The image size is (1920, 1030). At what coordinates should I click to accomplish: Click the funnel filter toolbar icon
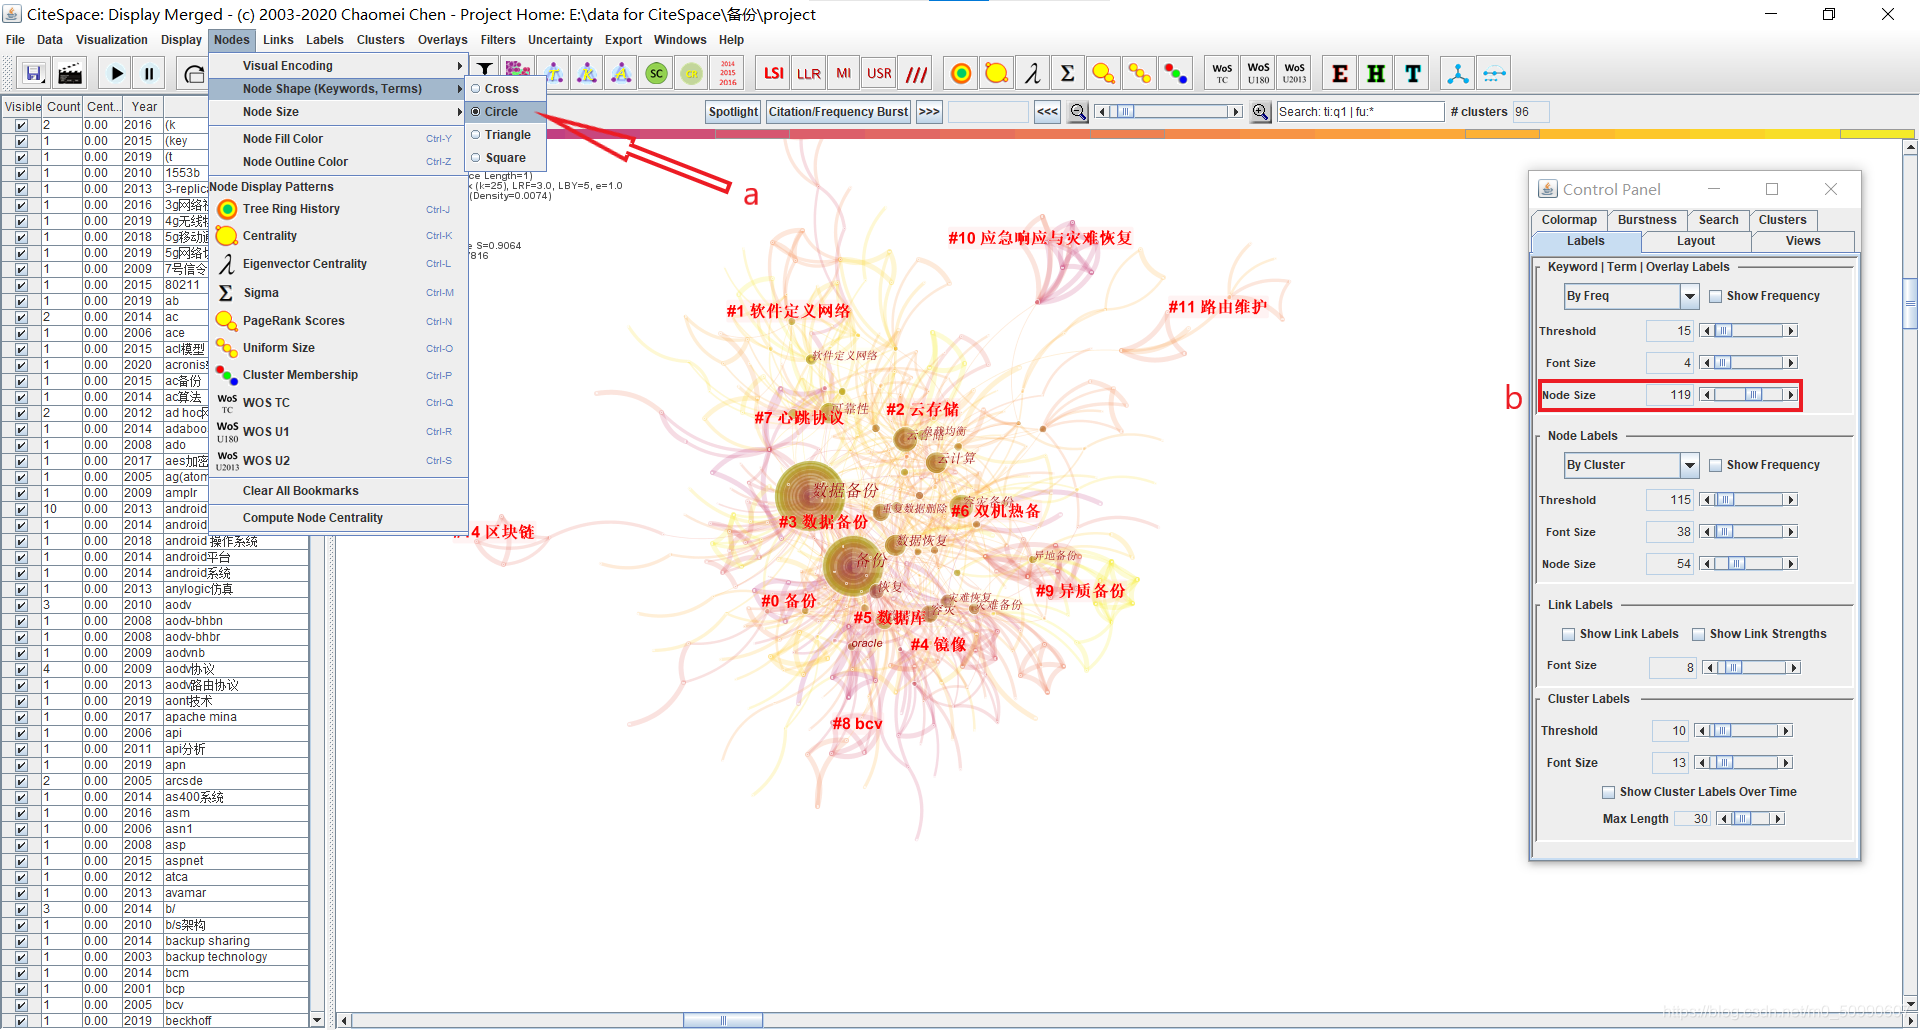[485, 69]
